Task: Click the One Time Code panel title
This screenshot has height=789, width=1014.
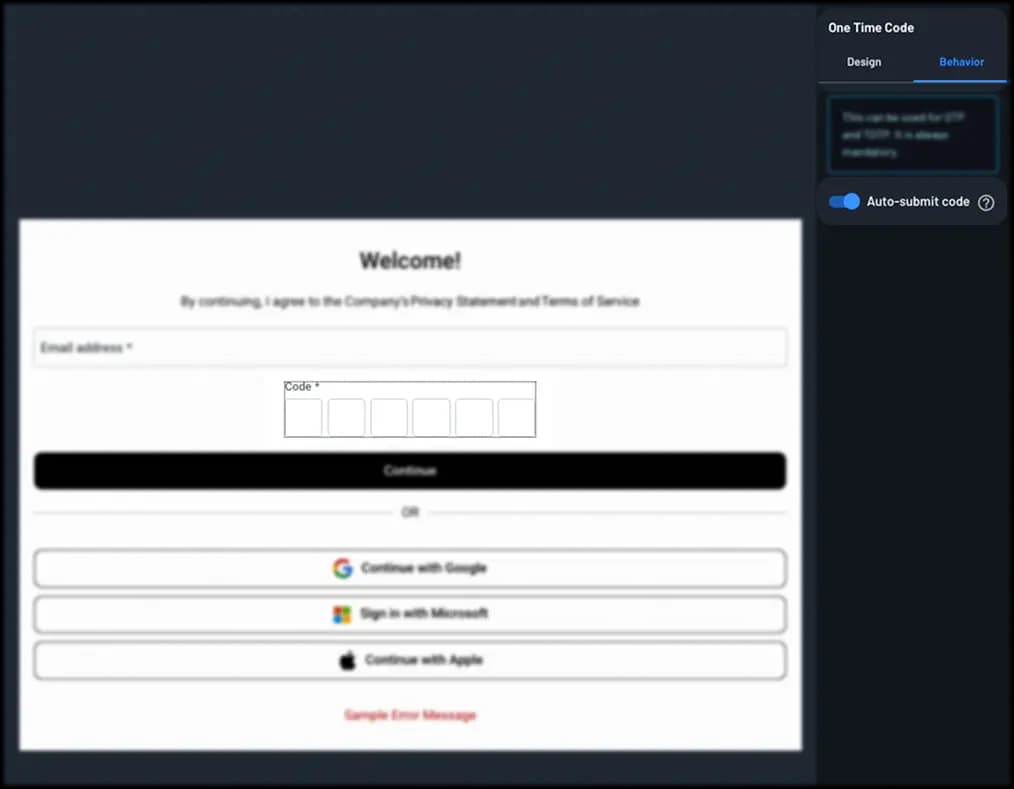Action: pos(871,28)
